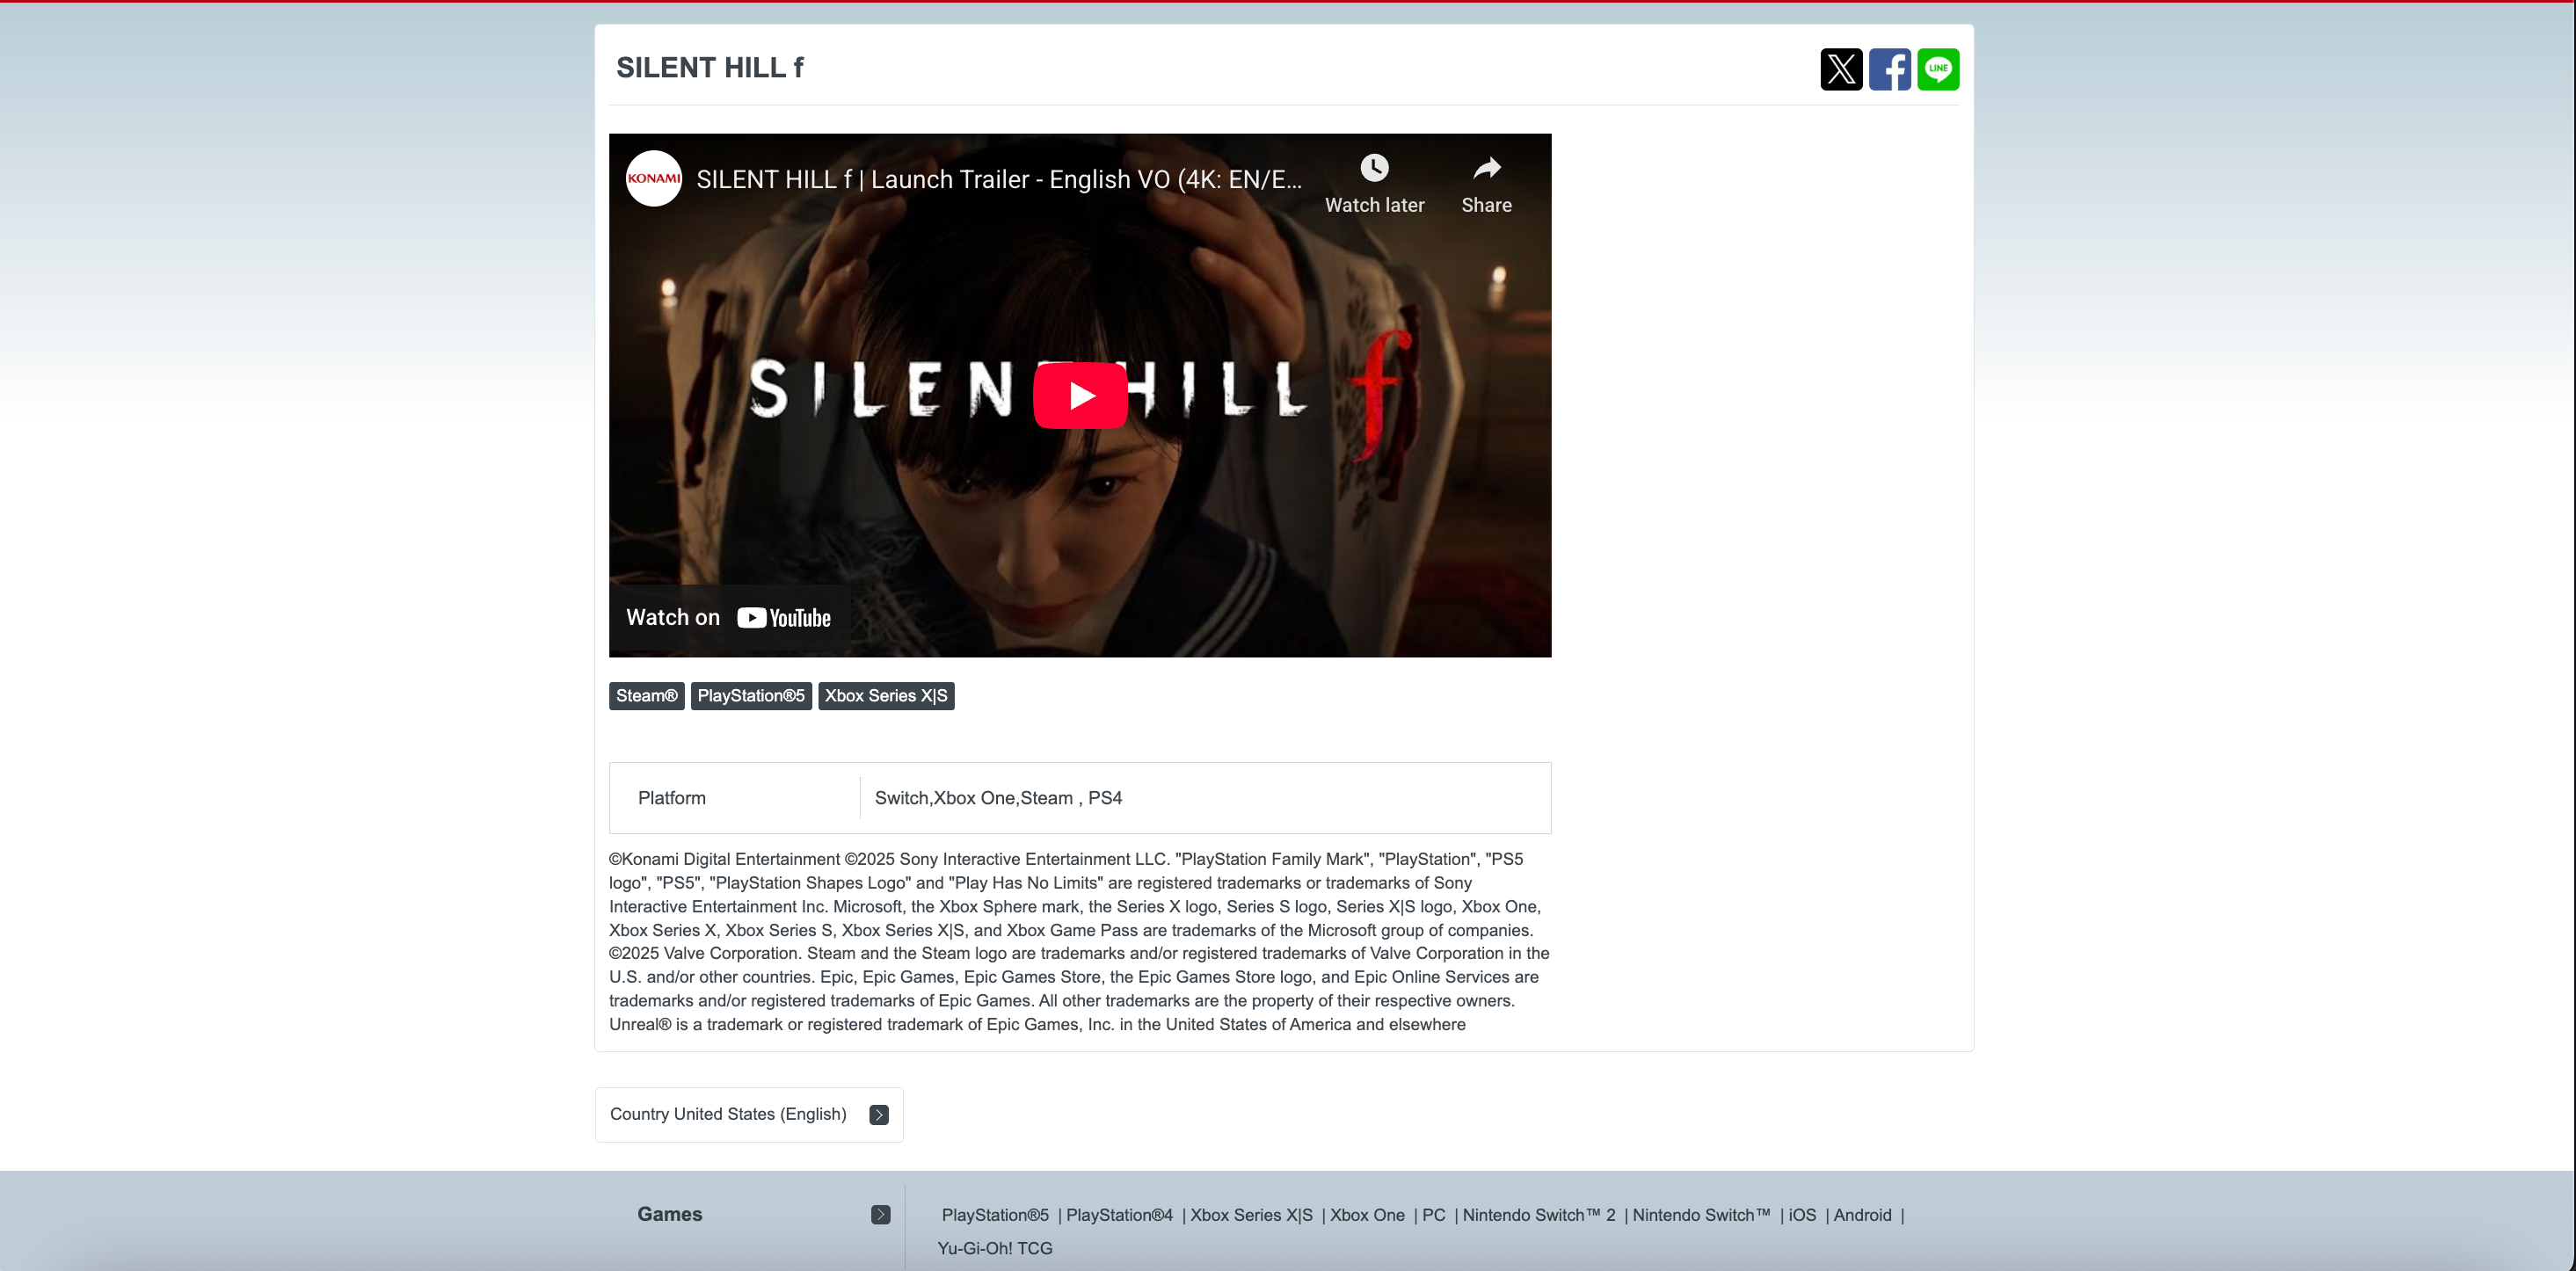Screen dimensions: 2576x1271
Task: Play the Silent Hill f trailer
Action: [1080, 395]
